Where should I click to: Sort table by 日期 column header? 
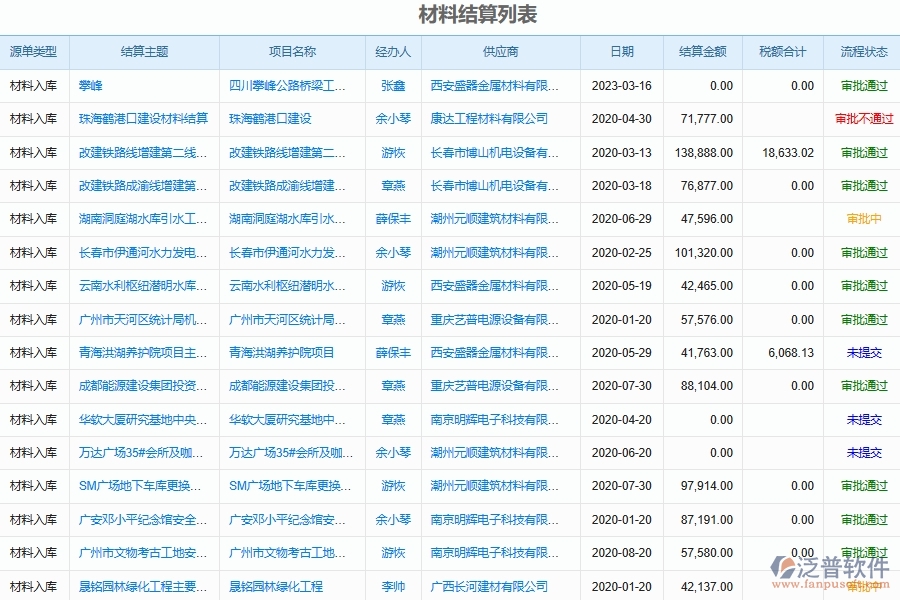pyautogui.click(x=620, y=51)
